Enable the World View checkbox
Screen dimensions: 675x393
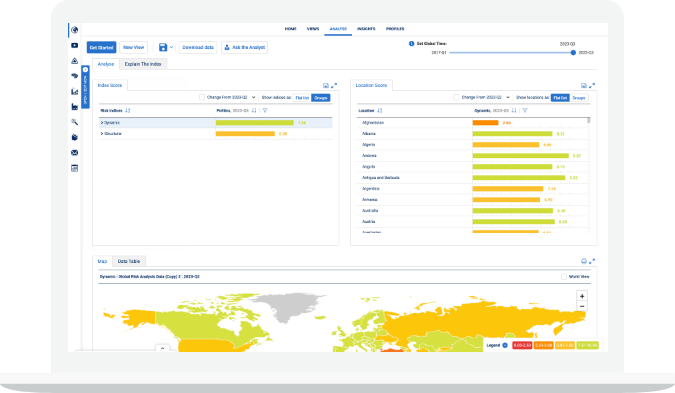pos(564,276)
